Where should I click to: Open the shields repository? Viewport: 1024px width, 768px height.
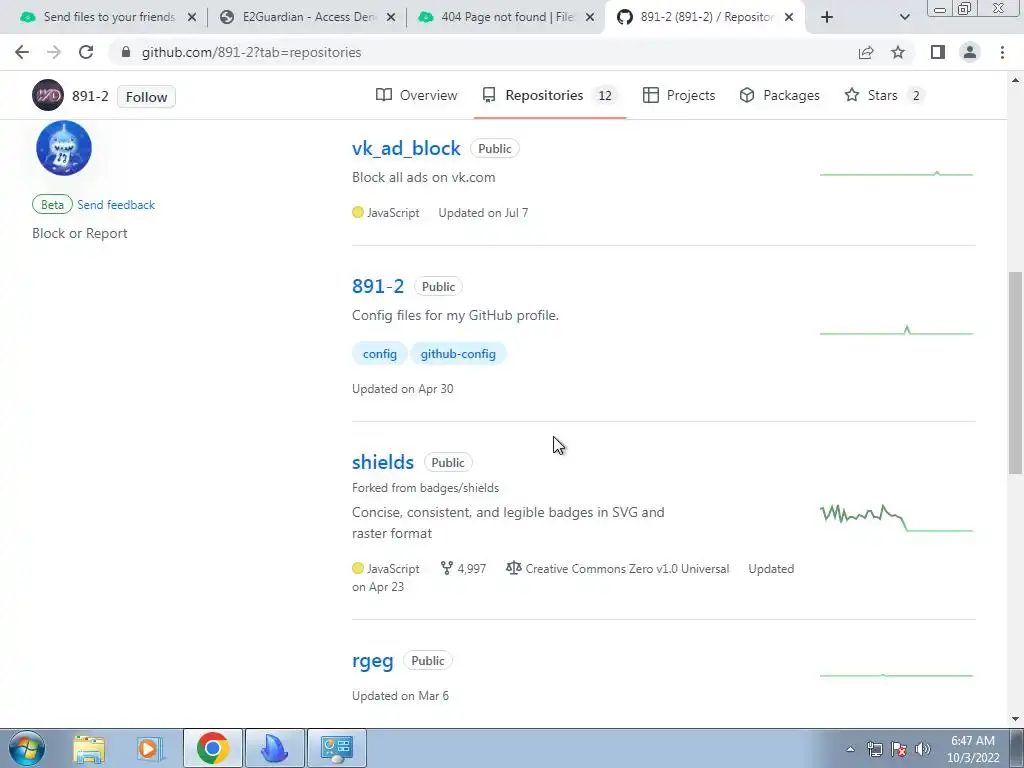pyautogui.click(x=383, y=462)
